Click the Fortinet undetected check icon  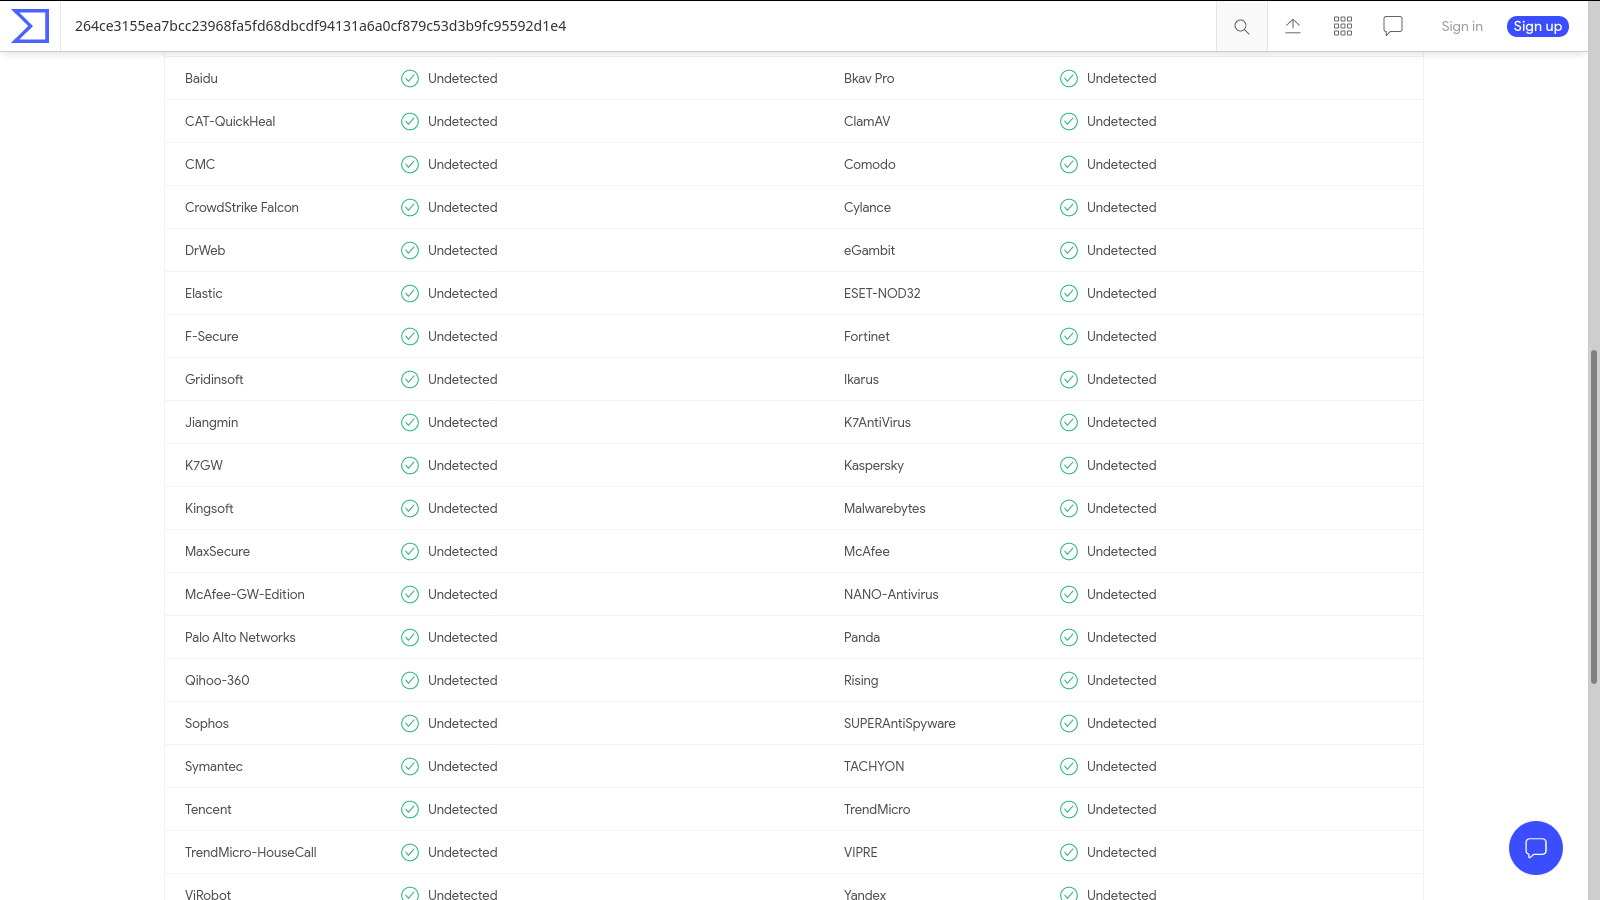click(1068, 336)
